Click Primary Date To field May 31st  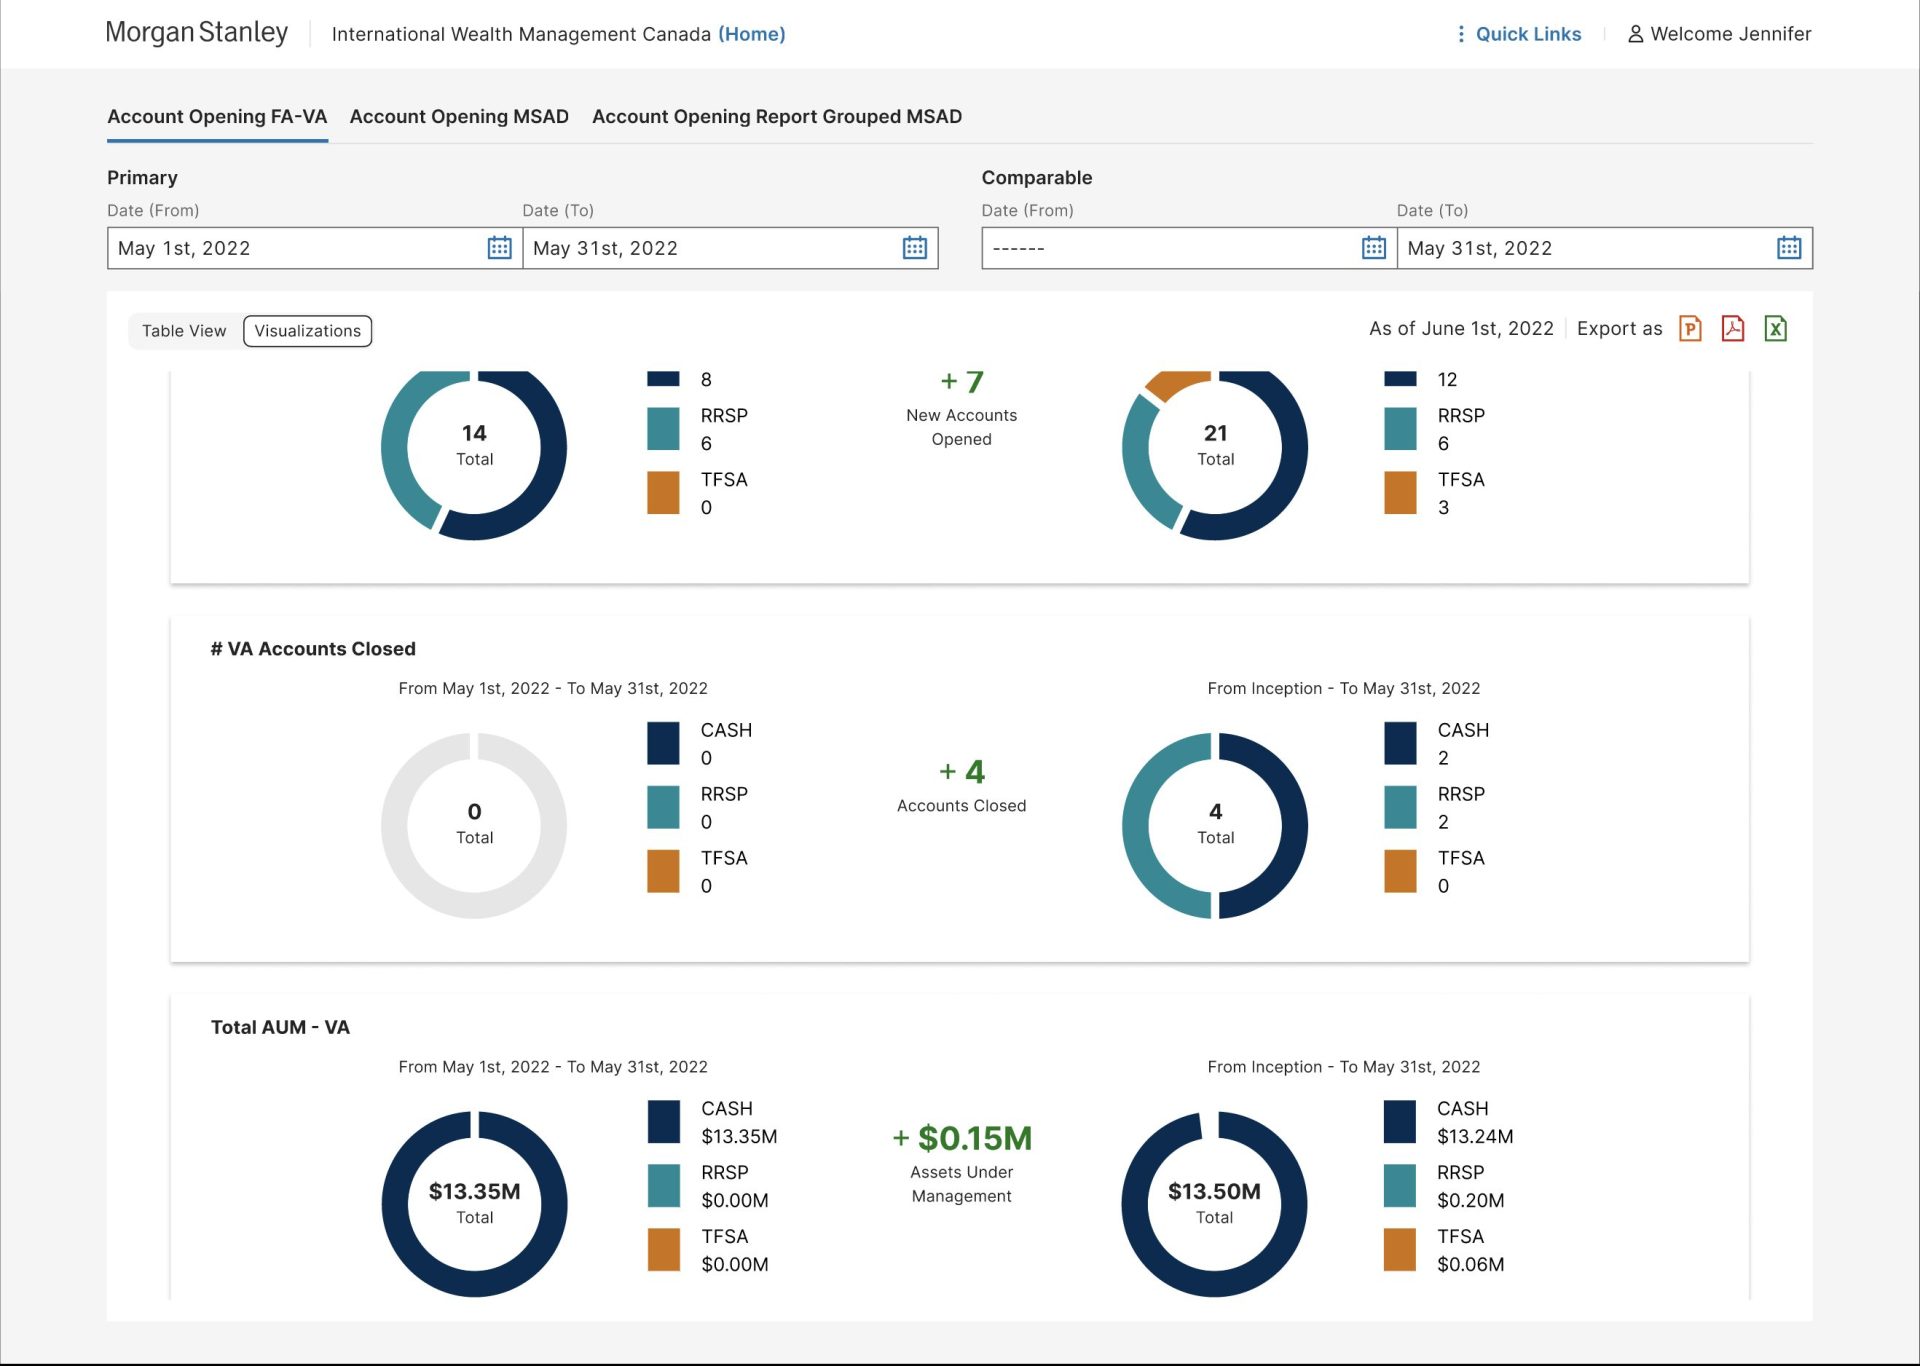(x=730, y=248)
